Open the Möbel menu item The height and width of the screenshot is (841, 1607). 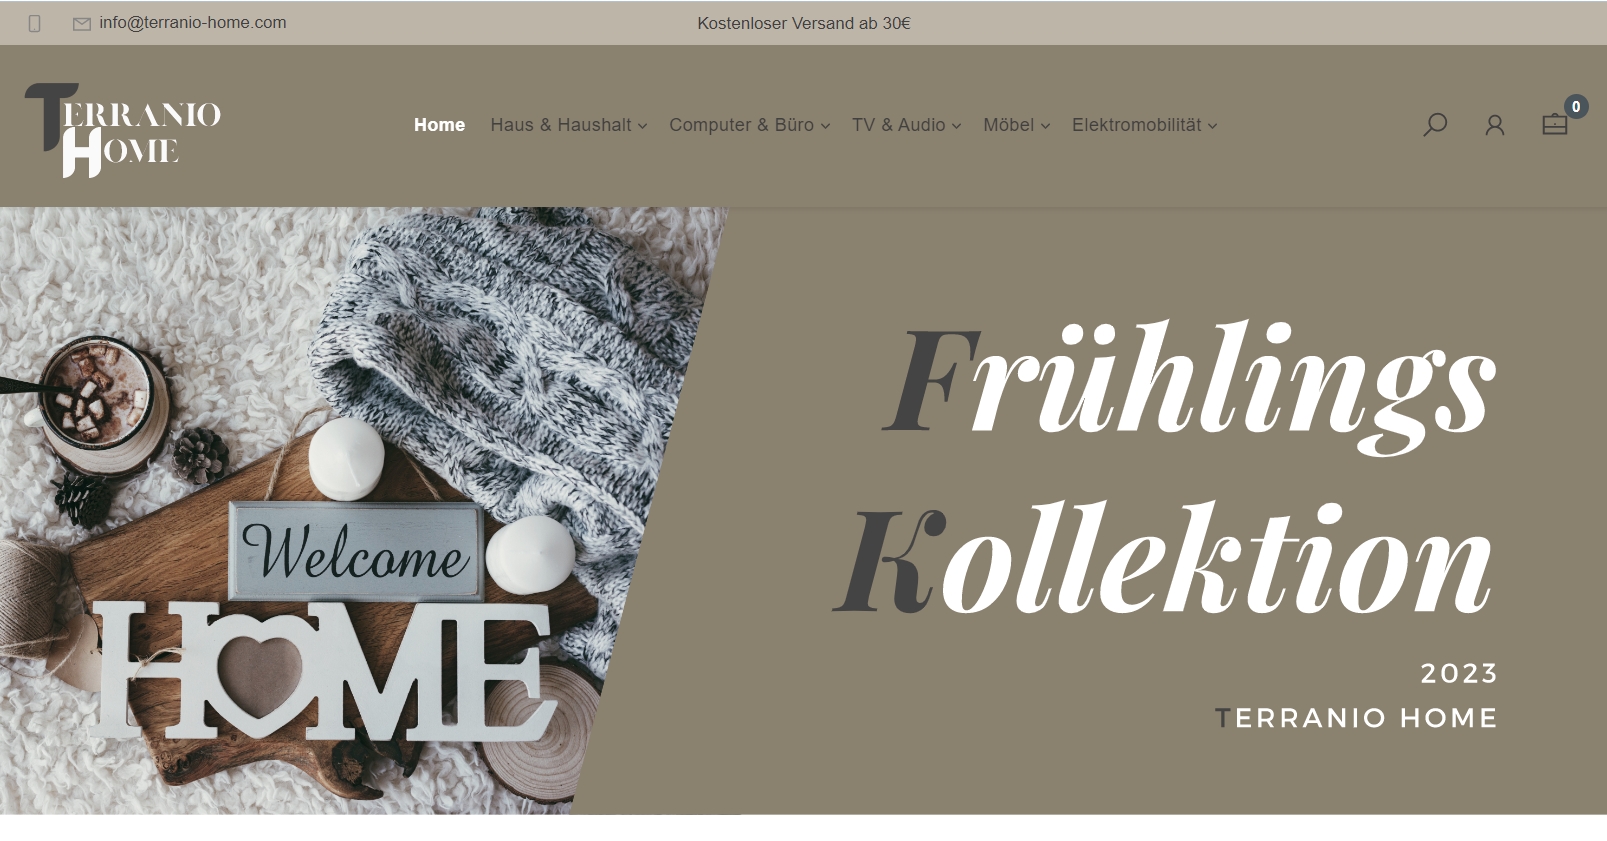pyautogui.click(x=1008, y=125)
